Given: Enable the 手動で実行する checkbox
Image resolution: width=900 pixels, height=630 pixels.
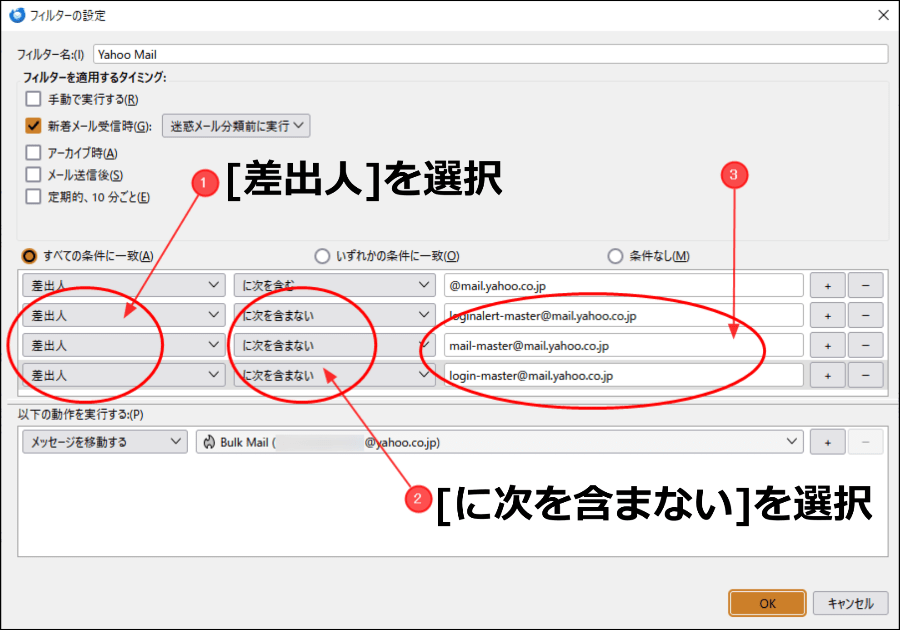Looking at the screenshot, I should [33, 99].
